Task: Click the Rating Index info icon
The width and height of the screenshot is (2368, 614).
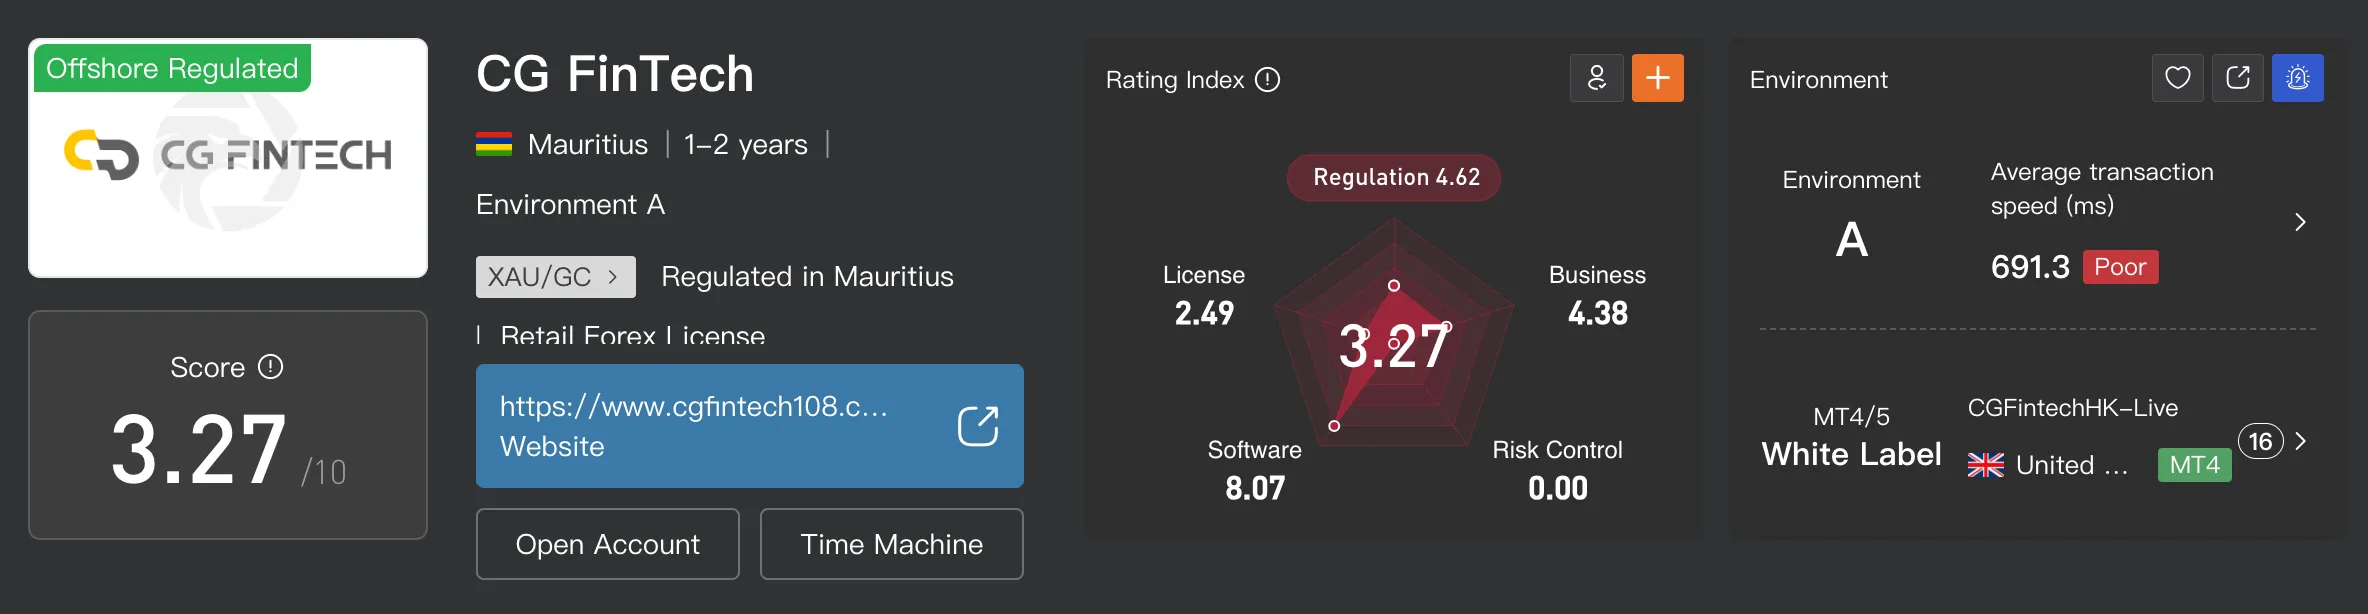Action: [1267, 80]
